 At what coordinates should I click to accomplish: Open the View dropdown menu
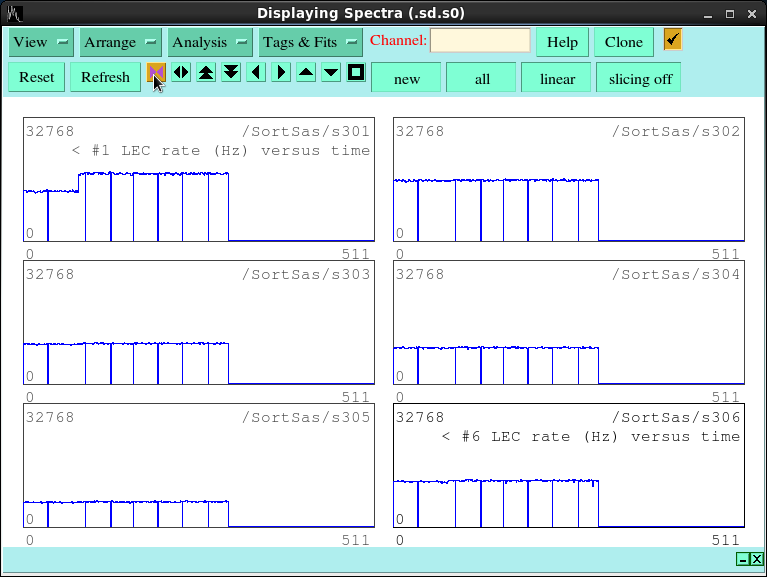[41, 42]
